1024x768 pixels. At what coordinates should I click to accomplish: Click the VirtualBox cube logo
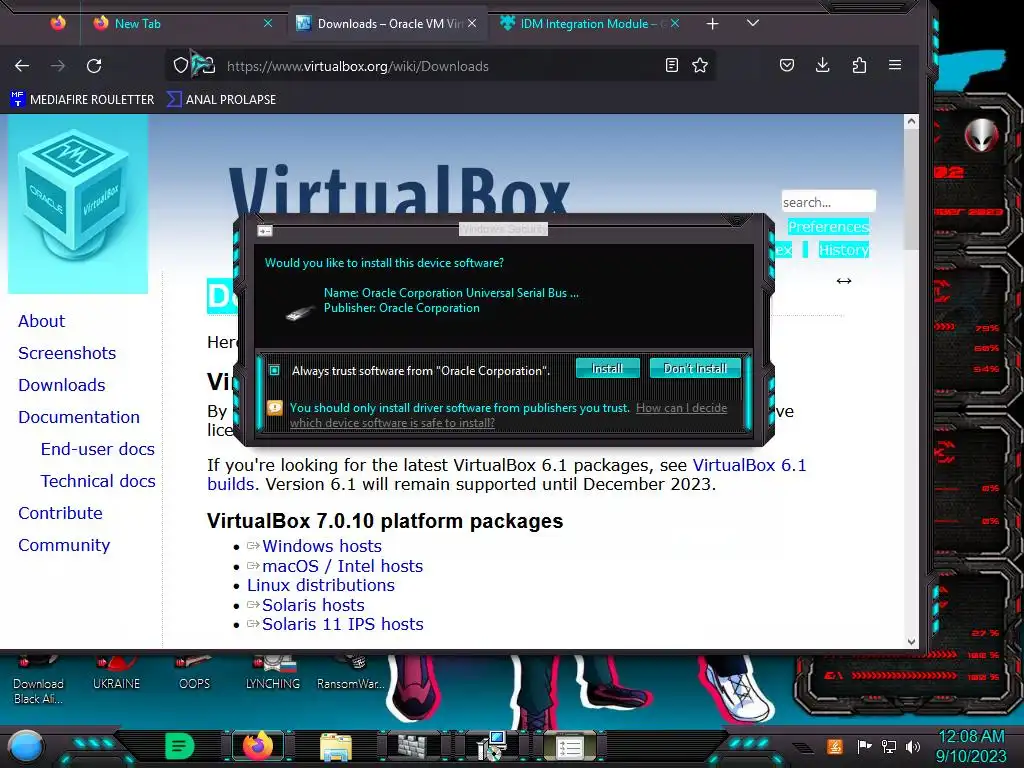(x=78, y=204)
